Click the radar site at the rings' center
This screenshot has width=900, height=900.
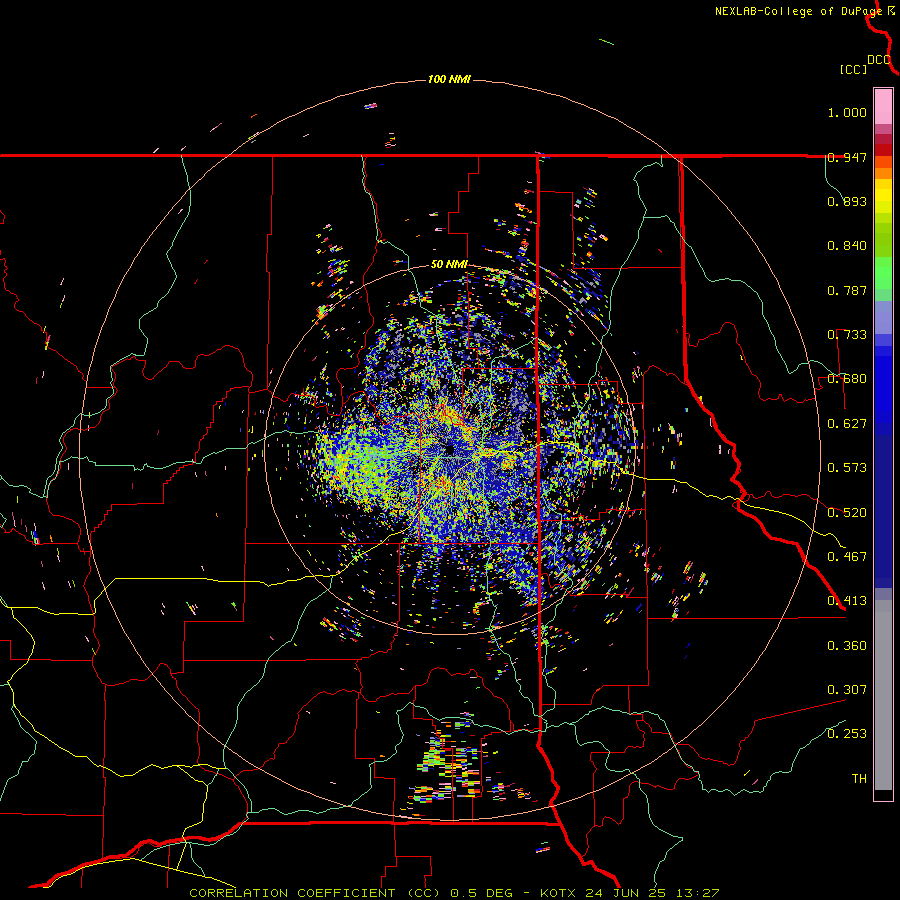449,449
